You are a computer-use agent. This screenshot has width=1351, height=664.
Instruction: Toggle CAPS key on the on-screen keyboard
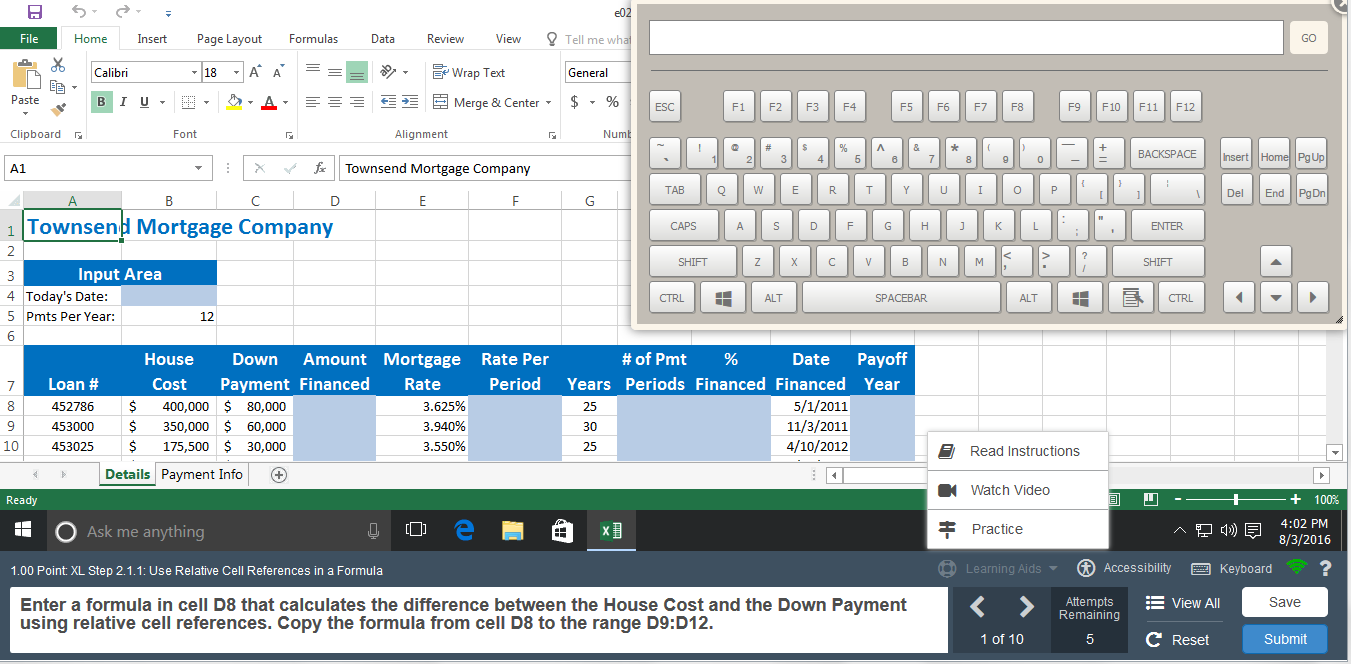(683, 226)
